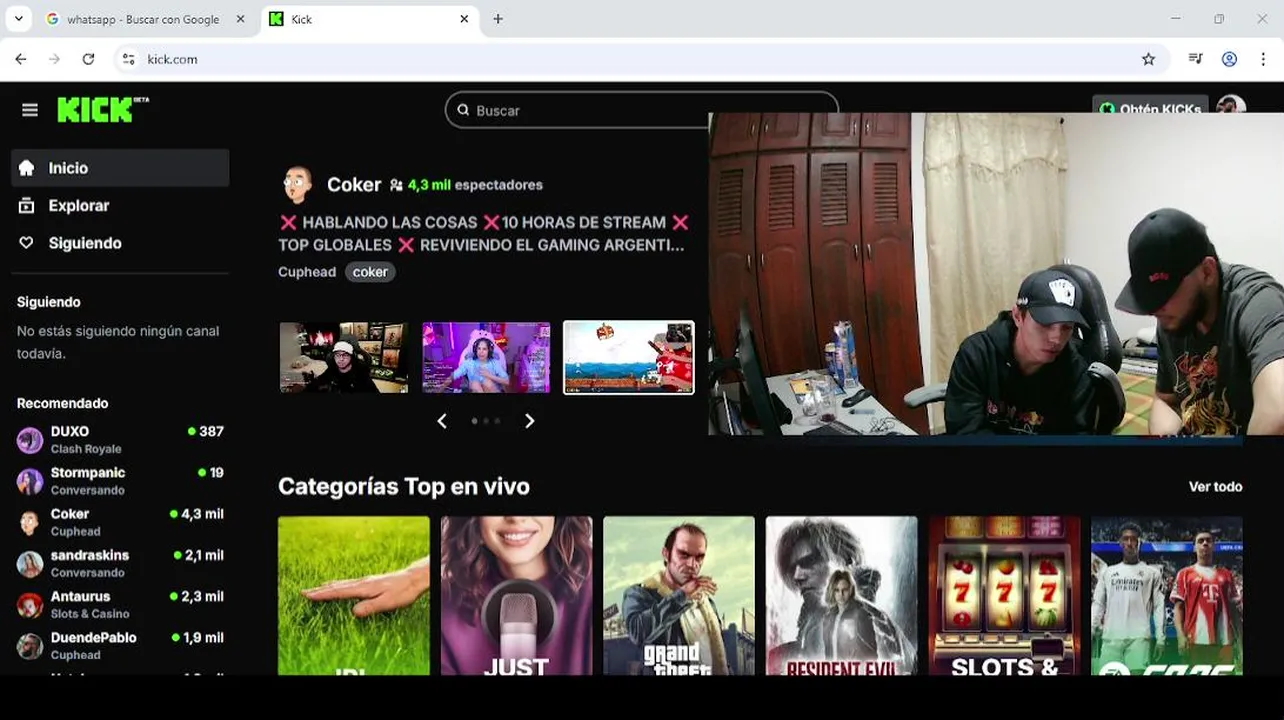
Task: Switch to the whatsapp Google search tab
Action: [146, 19]
